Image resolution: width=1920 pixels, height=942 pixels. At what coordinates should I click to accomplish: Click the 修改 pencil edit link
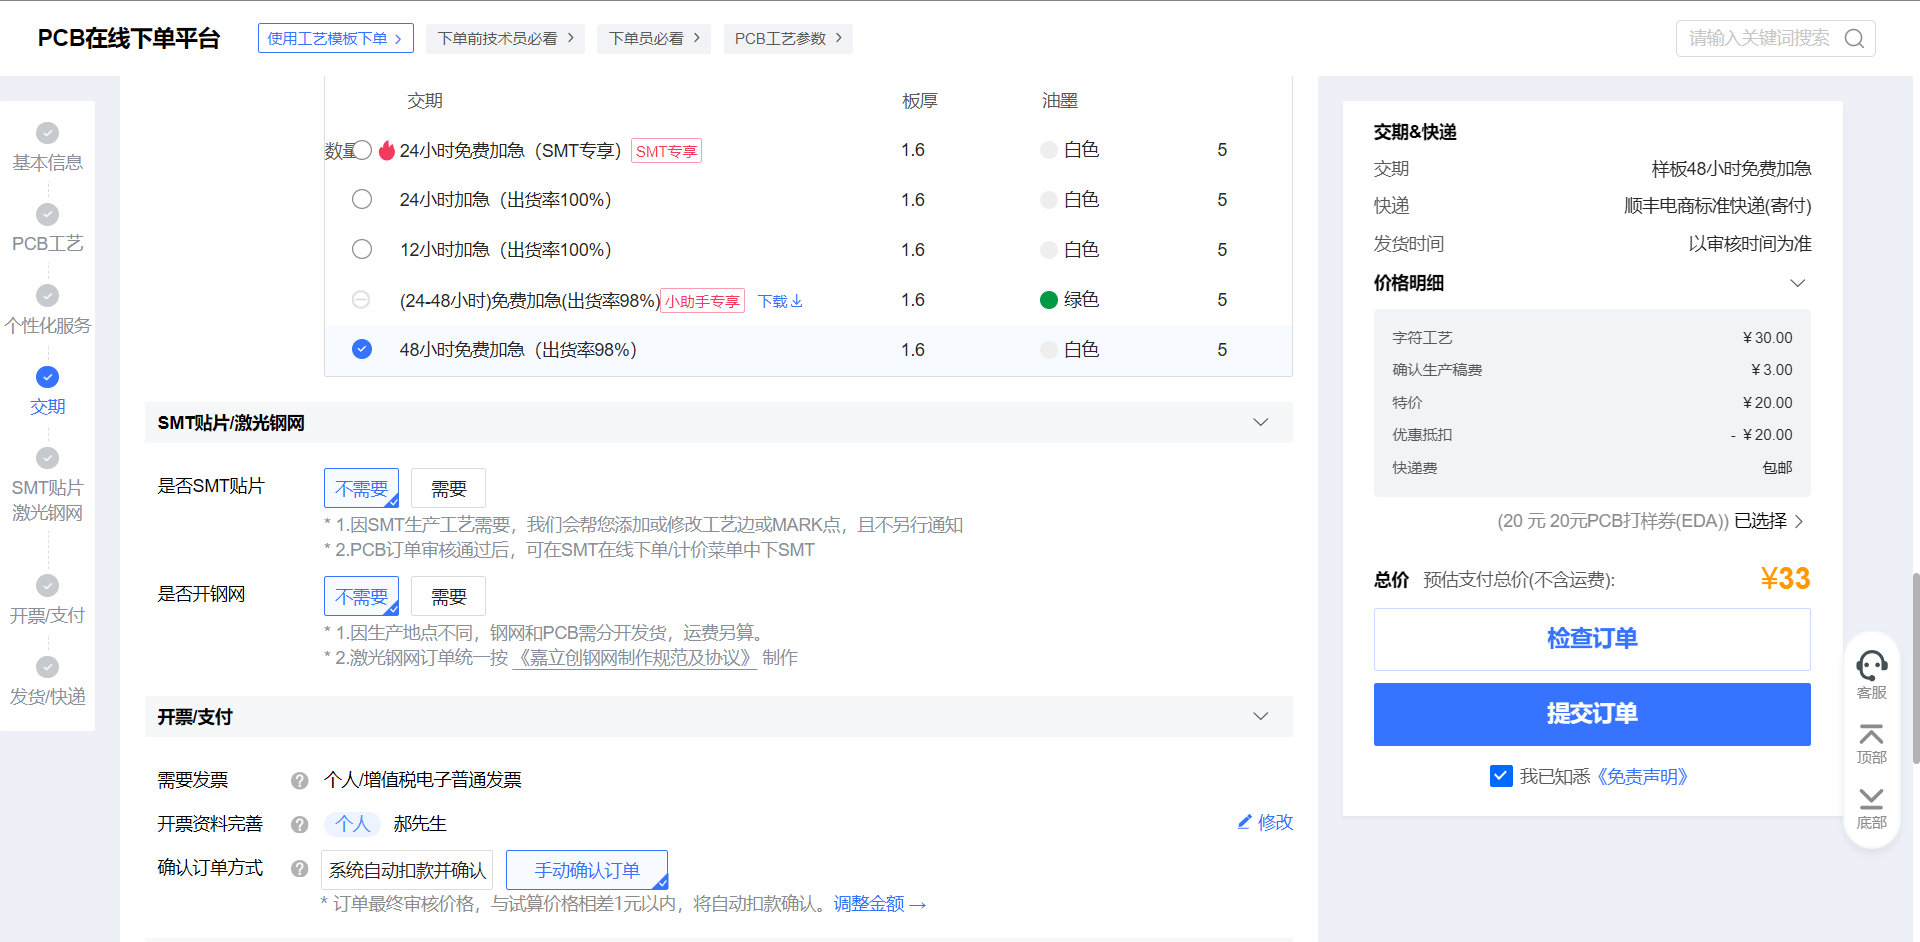click(x=1265, y=822)
